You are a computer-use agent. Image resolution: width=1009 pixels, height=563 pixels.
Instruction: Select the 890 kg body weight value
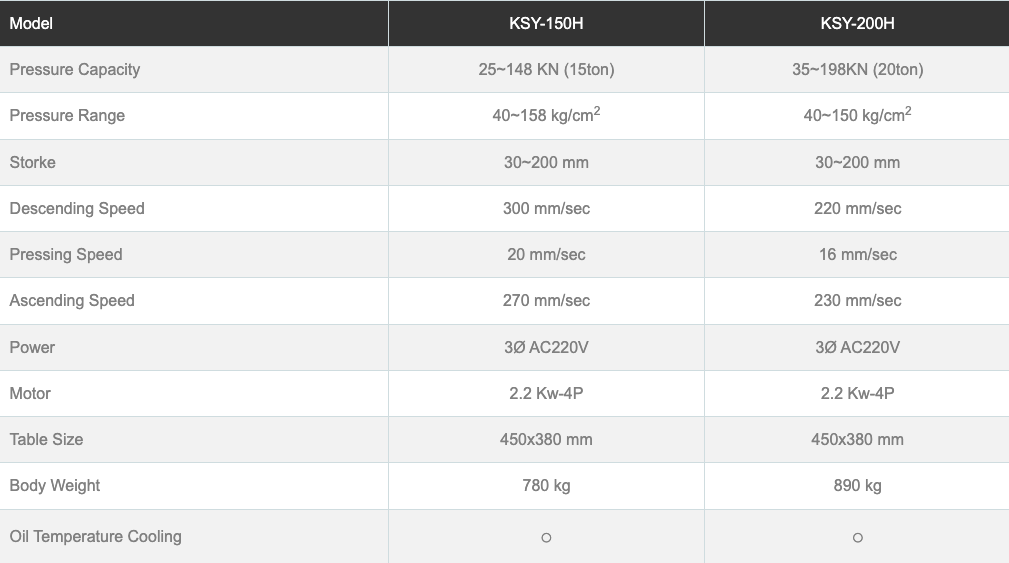point(857,485)
